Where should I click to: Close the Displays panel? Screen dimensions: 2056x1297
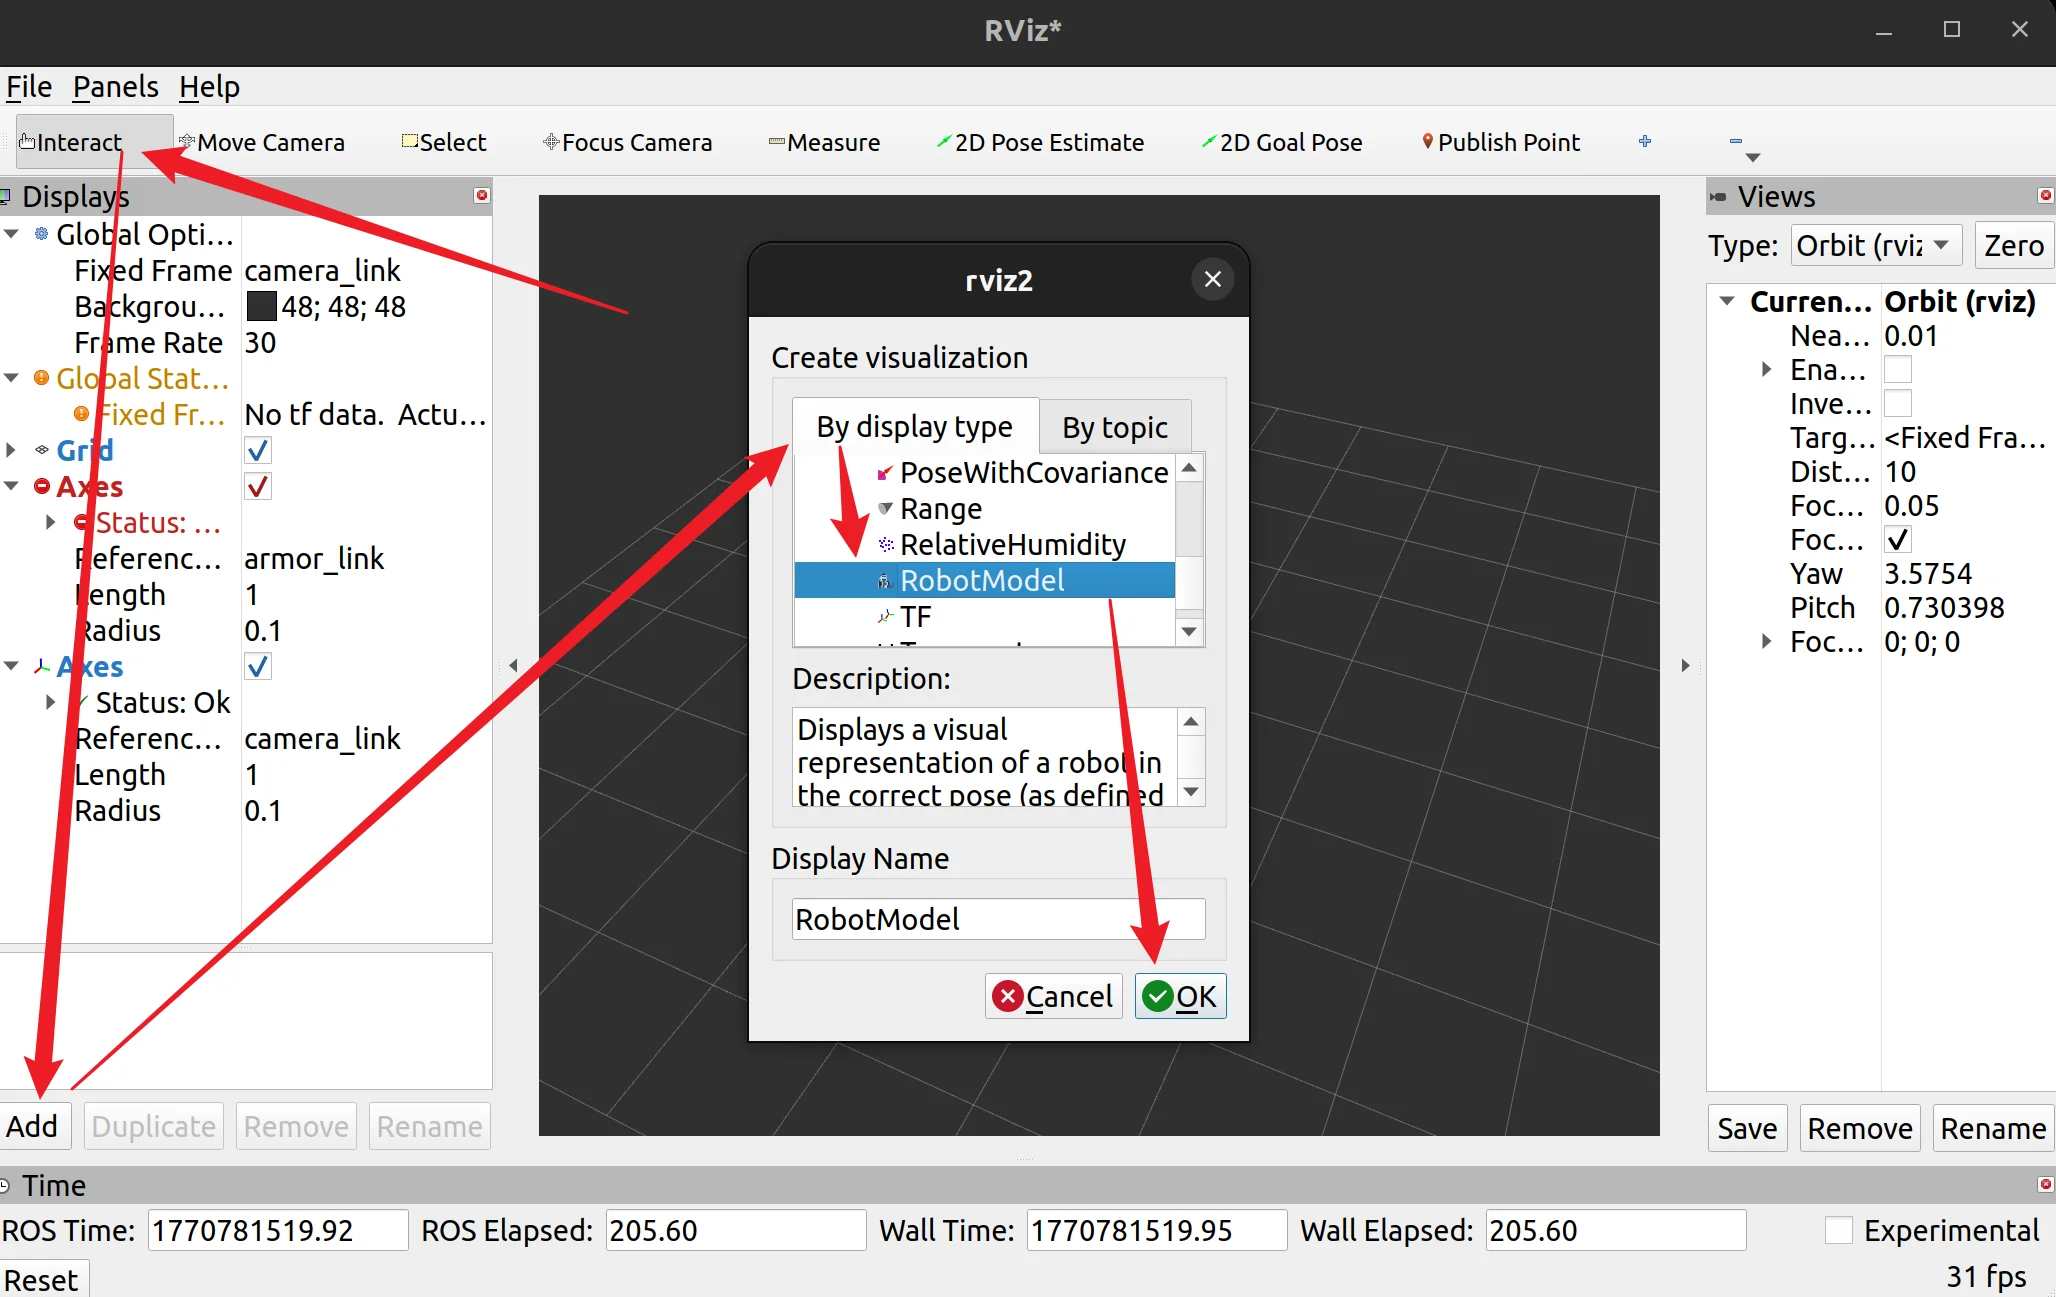click(x=482, y=195)
